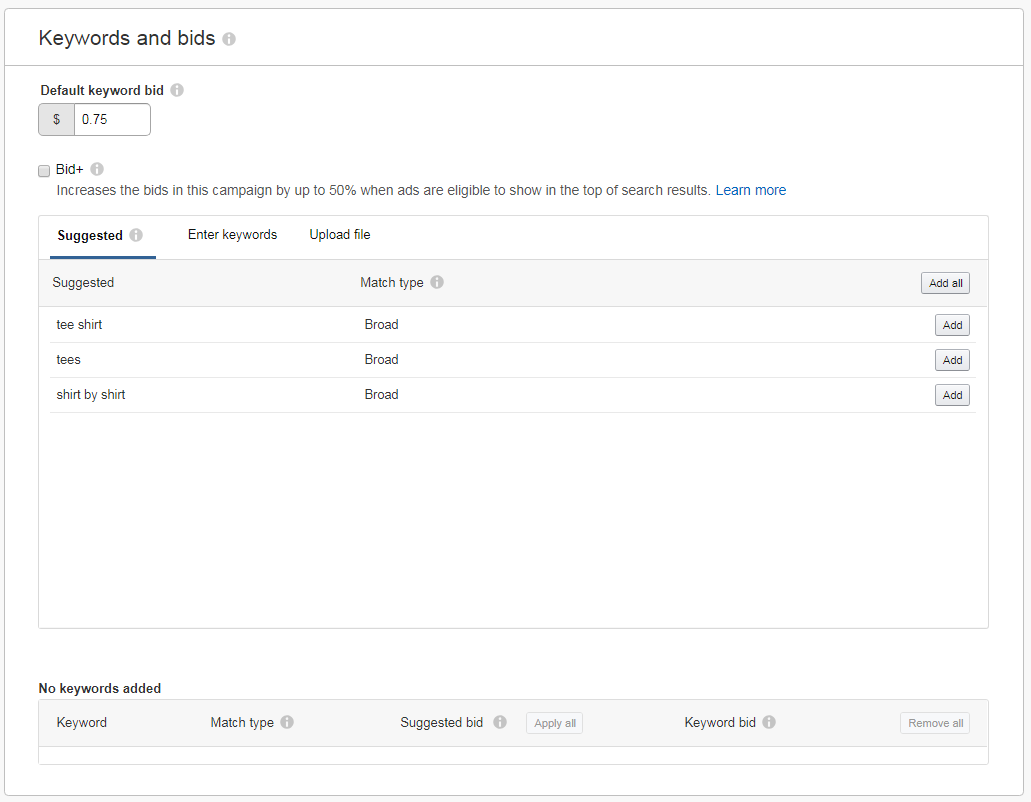This screenshot has height=802, width=1031.
Task: Follow the Learn more link
Action: point(750,190)
